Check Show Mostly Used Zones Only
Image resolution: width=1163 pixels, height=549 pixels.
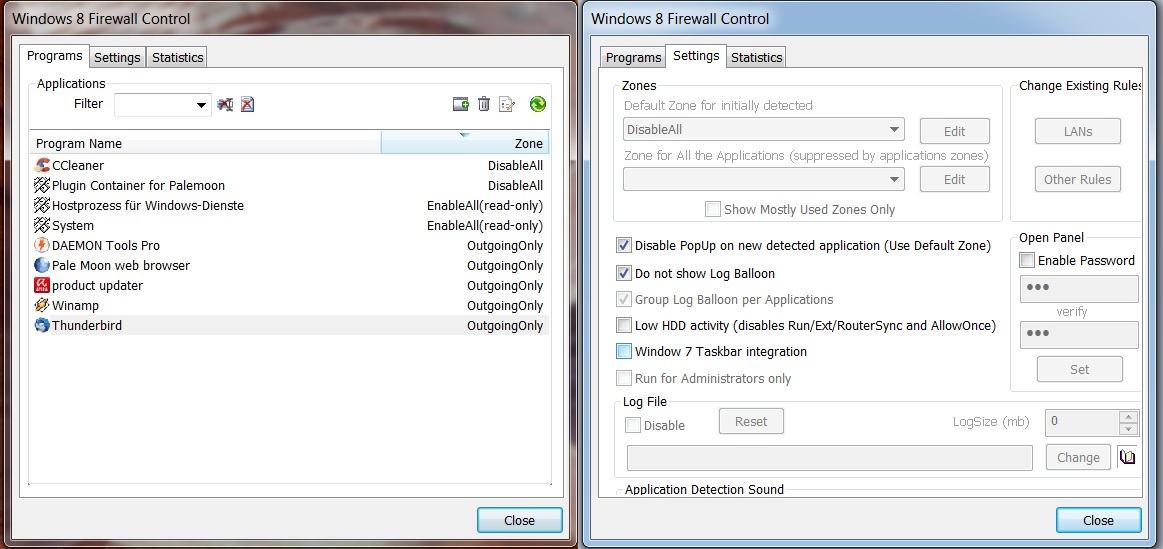click(713, 210)
